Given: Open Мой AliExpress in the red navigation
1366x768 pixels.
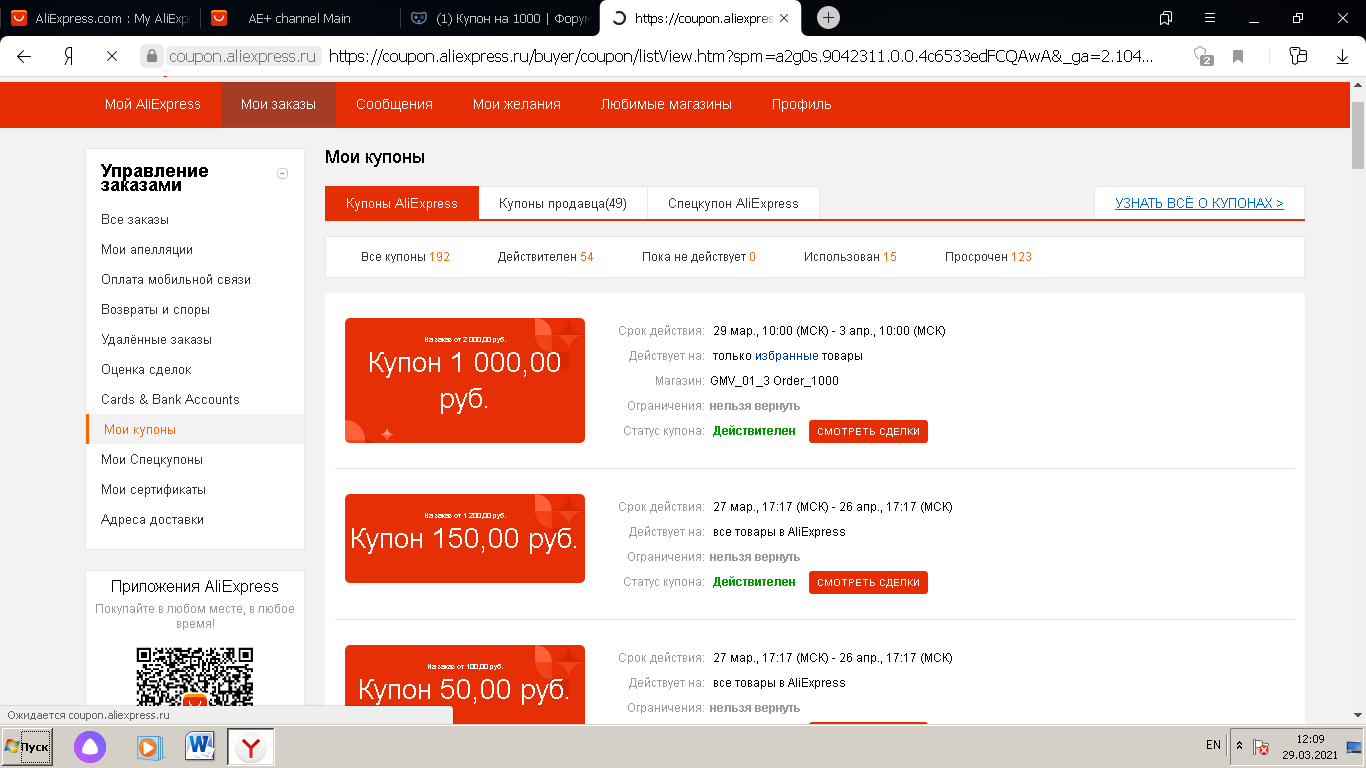Looking at the screenshot, I should [x=153, y=104].
